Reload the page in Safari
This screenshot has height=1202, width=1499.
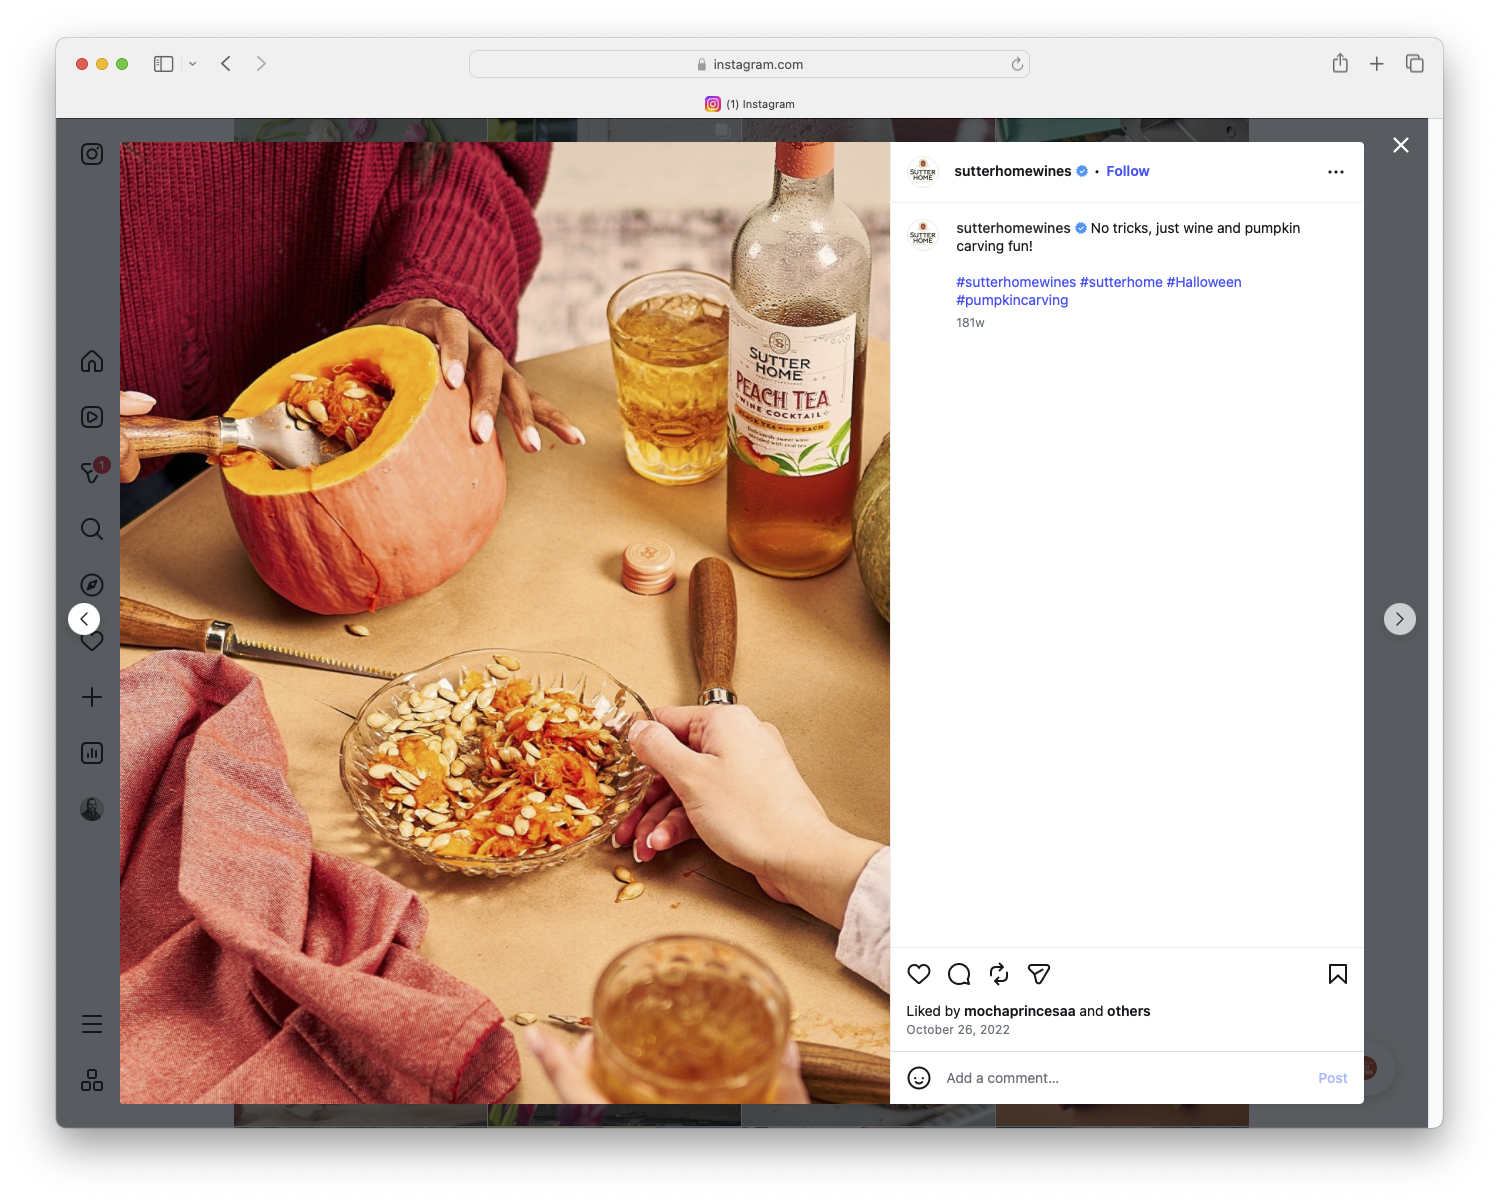click(1017, 64)
